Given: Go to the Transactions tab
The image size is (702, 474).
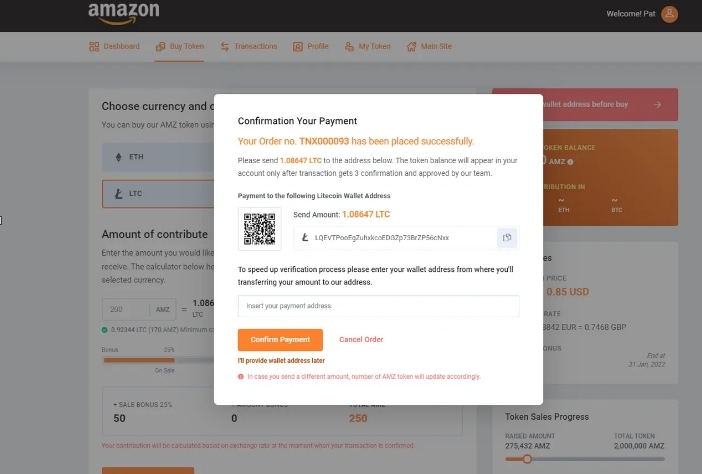Looking at the screenshot, I should [249, 47].
